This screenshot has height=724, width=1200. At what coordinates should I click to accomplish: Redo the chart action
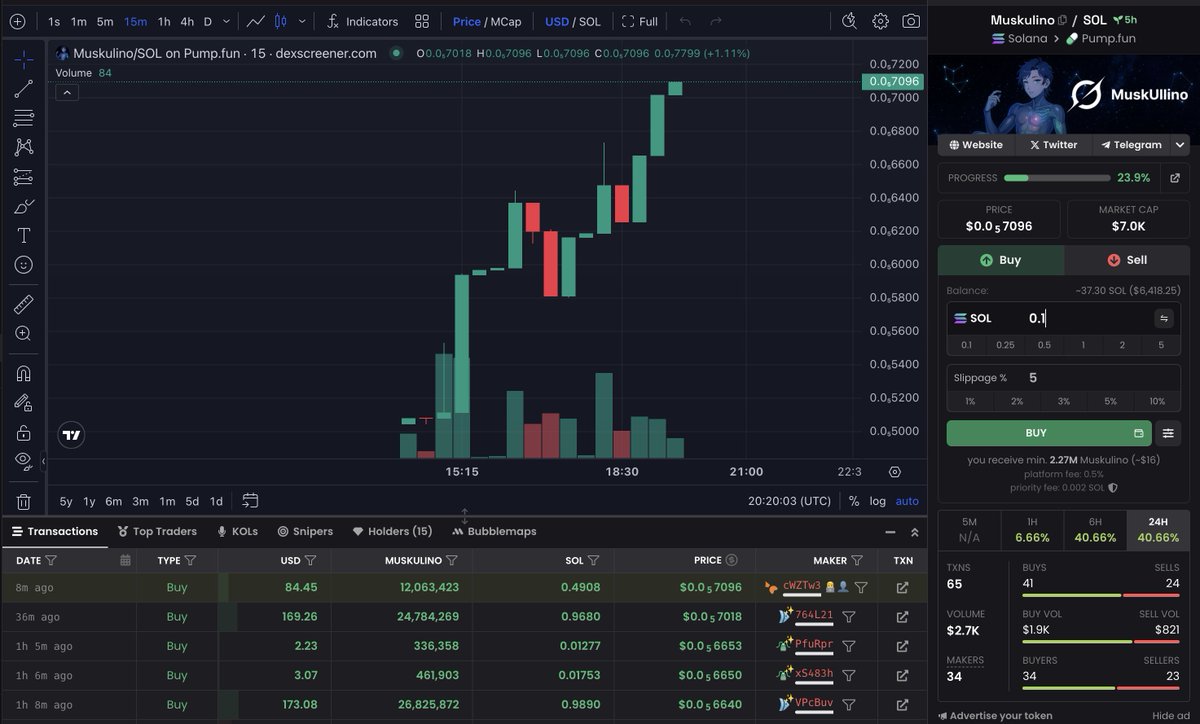(x=715, y=21)
